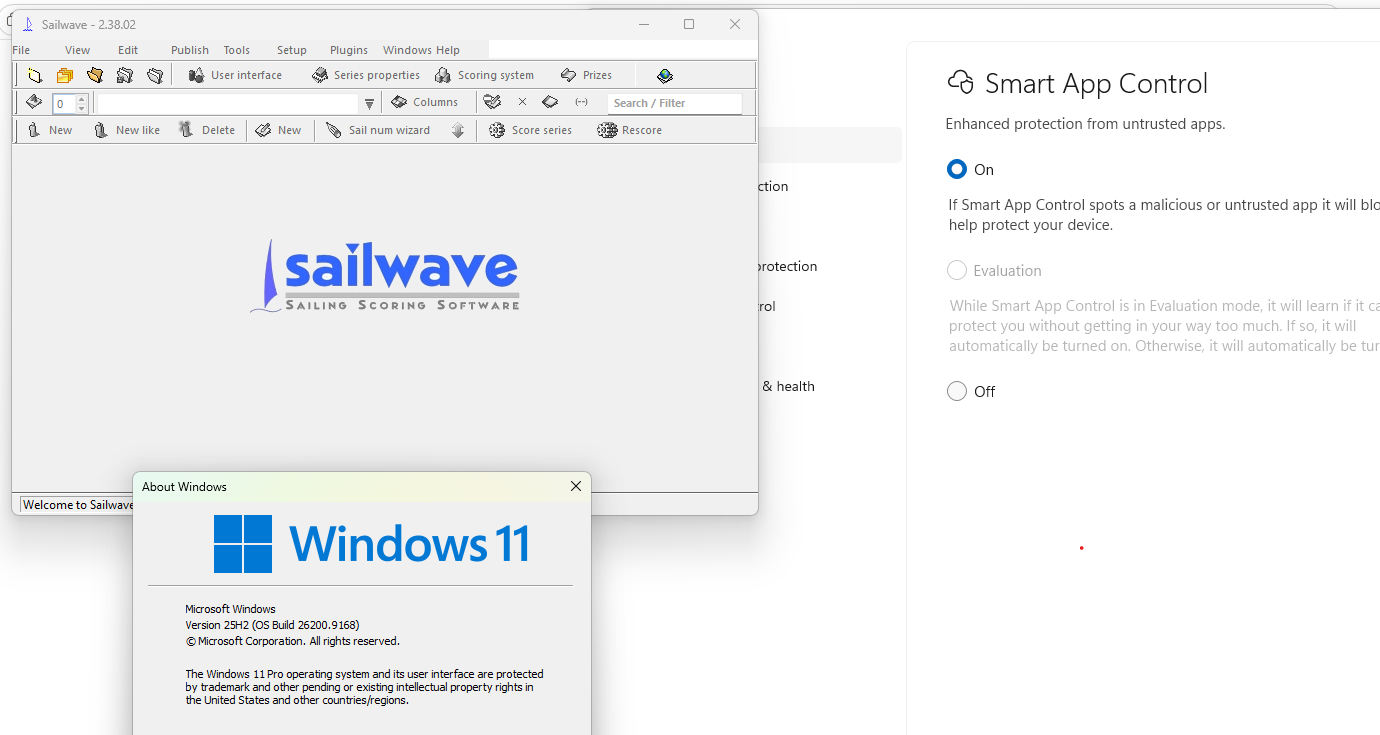This screenshot has height=735, width=1380.
Task: Open the Windows menu in Sailwave
Action: point(407,50)
